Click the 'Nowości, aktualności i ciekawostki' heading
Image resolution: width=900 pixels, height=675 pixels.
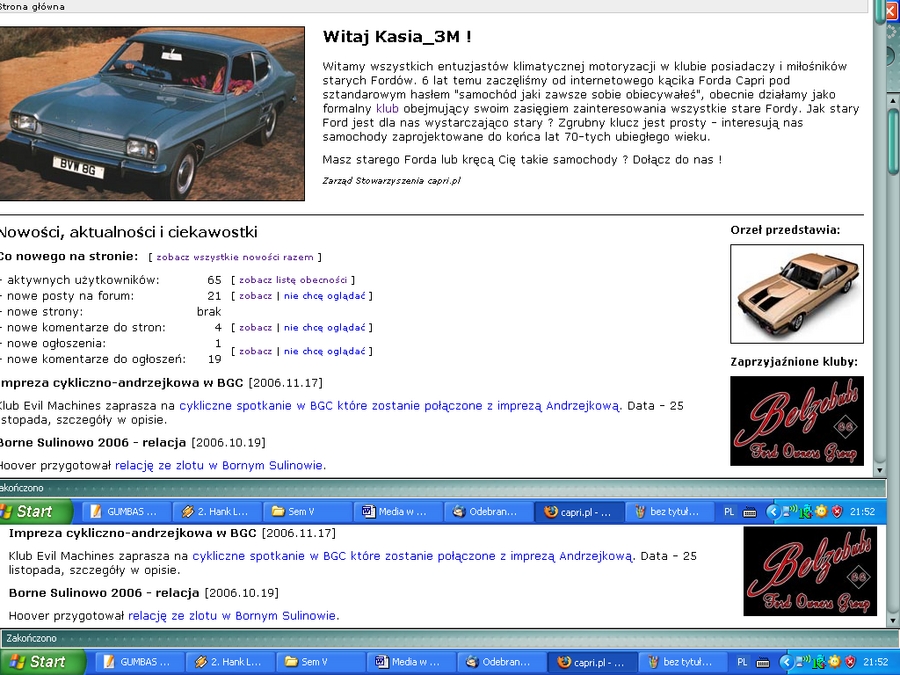click(128, 232)
